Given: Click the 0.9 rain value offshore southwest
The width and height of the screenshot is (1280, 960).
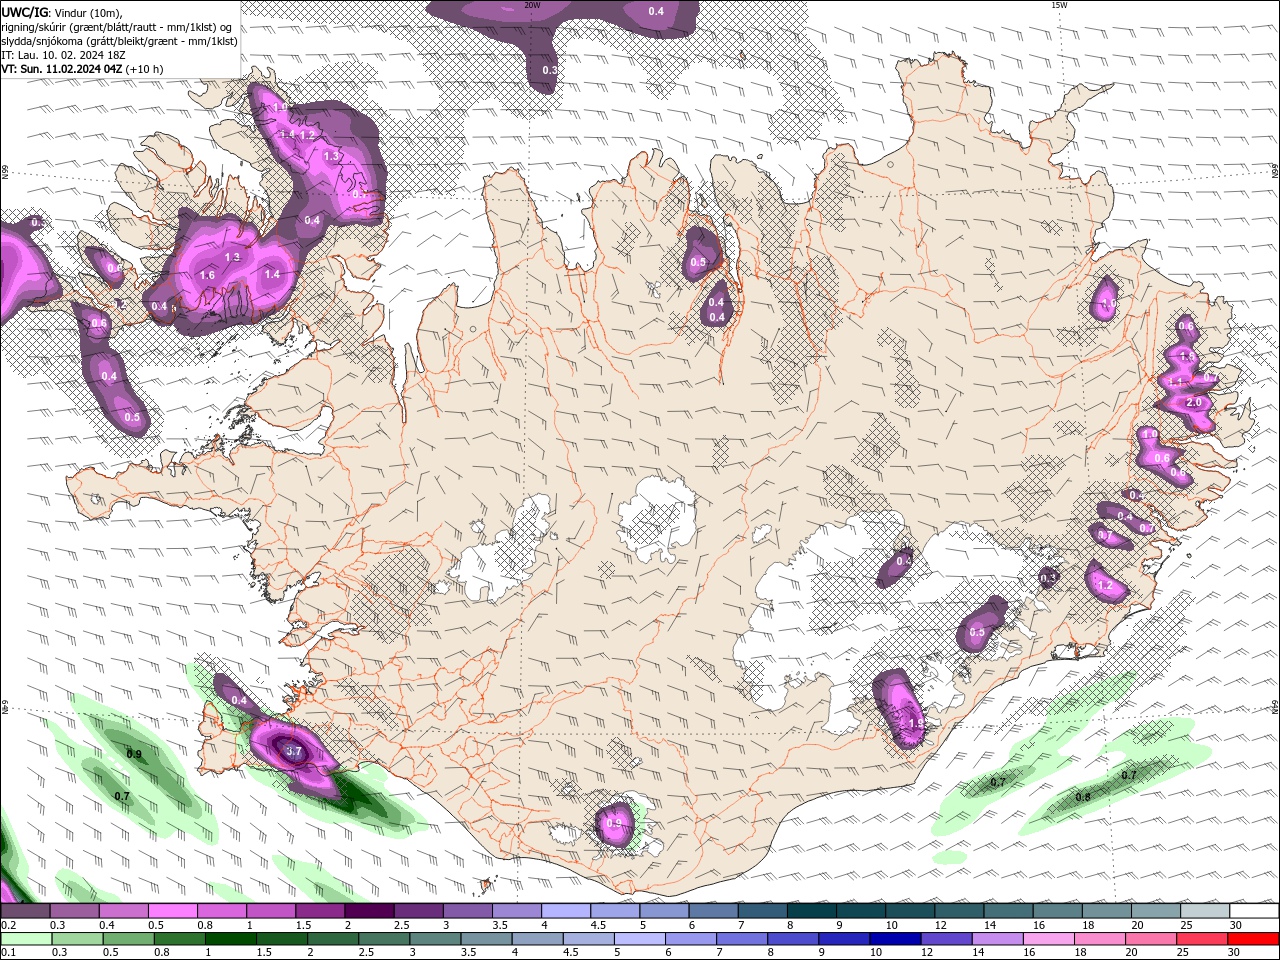Looking at the screenshot, I should click(134, 754).
